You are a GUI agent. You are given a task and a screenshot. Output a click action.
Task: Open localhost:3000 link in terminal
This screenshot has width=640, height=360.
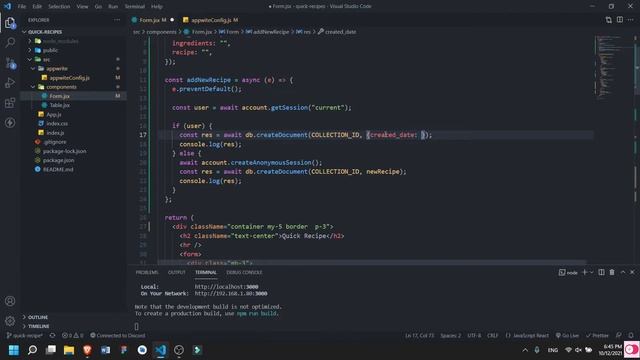[226, 287]
